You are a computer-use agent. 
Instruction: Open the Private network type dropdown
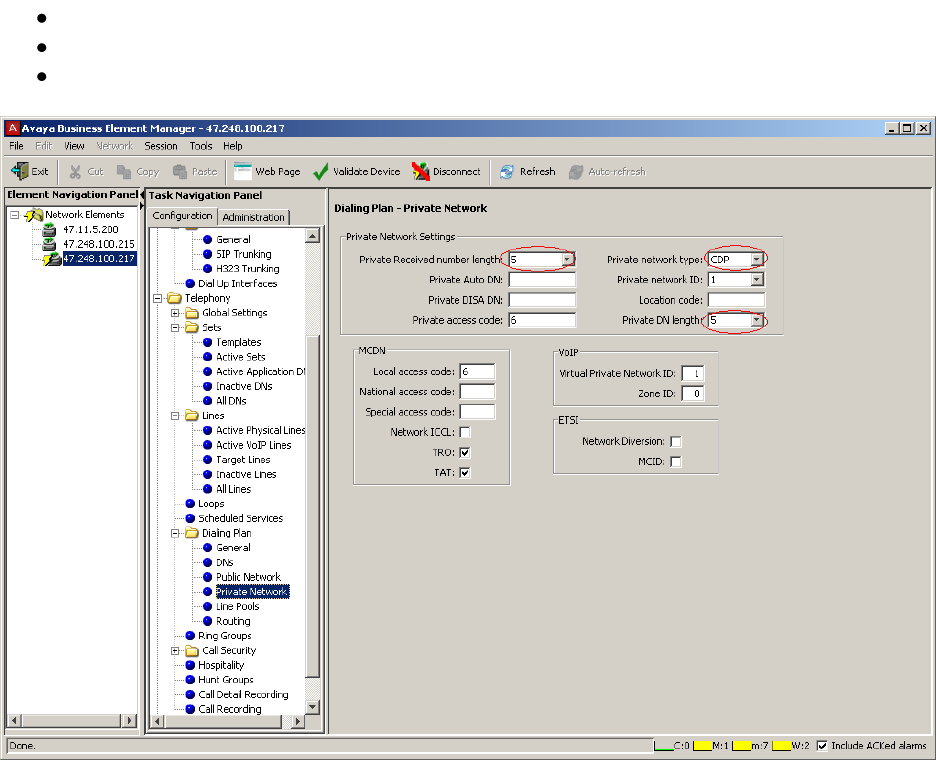coord(757,259)
